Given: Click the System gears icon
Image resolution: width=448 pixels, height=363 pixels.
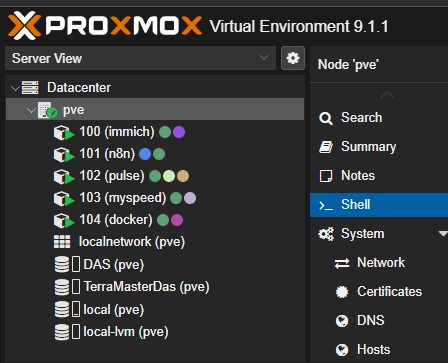Looking at the screenshot, I should 326,234.
